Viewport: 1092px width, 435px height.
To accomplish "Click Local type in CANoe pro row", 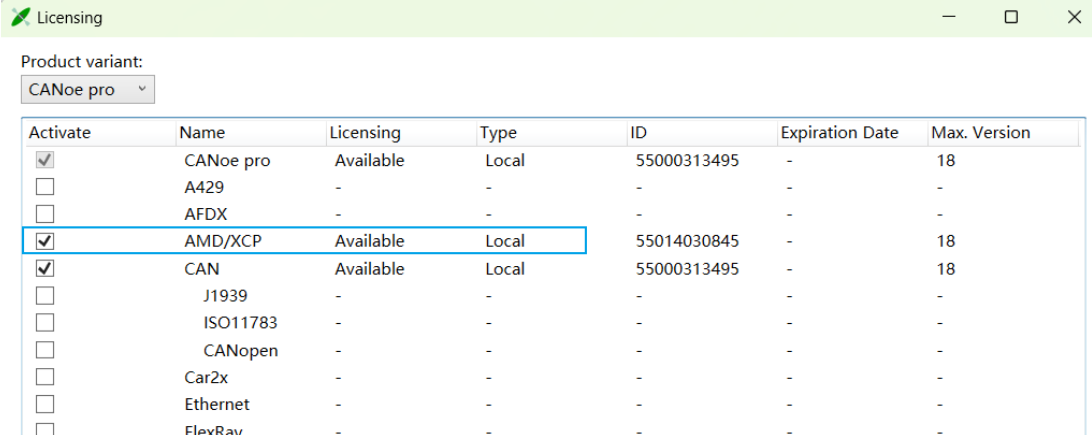I will (505, 161).
